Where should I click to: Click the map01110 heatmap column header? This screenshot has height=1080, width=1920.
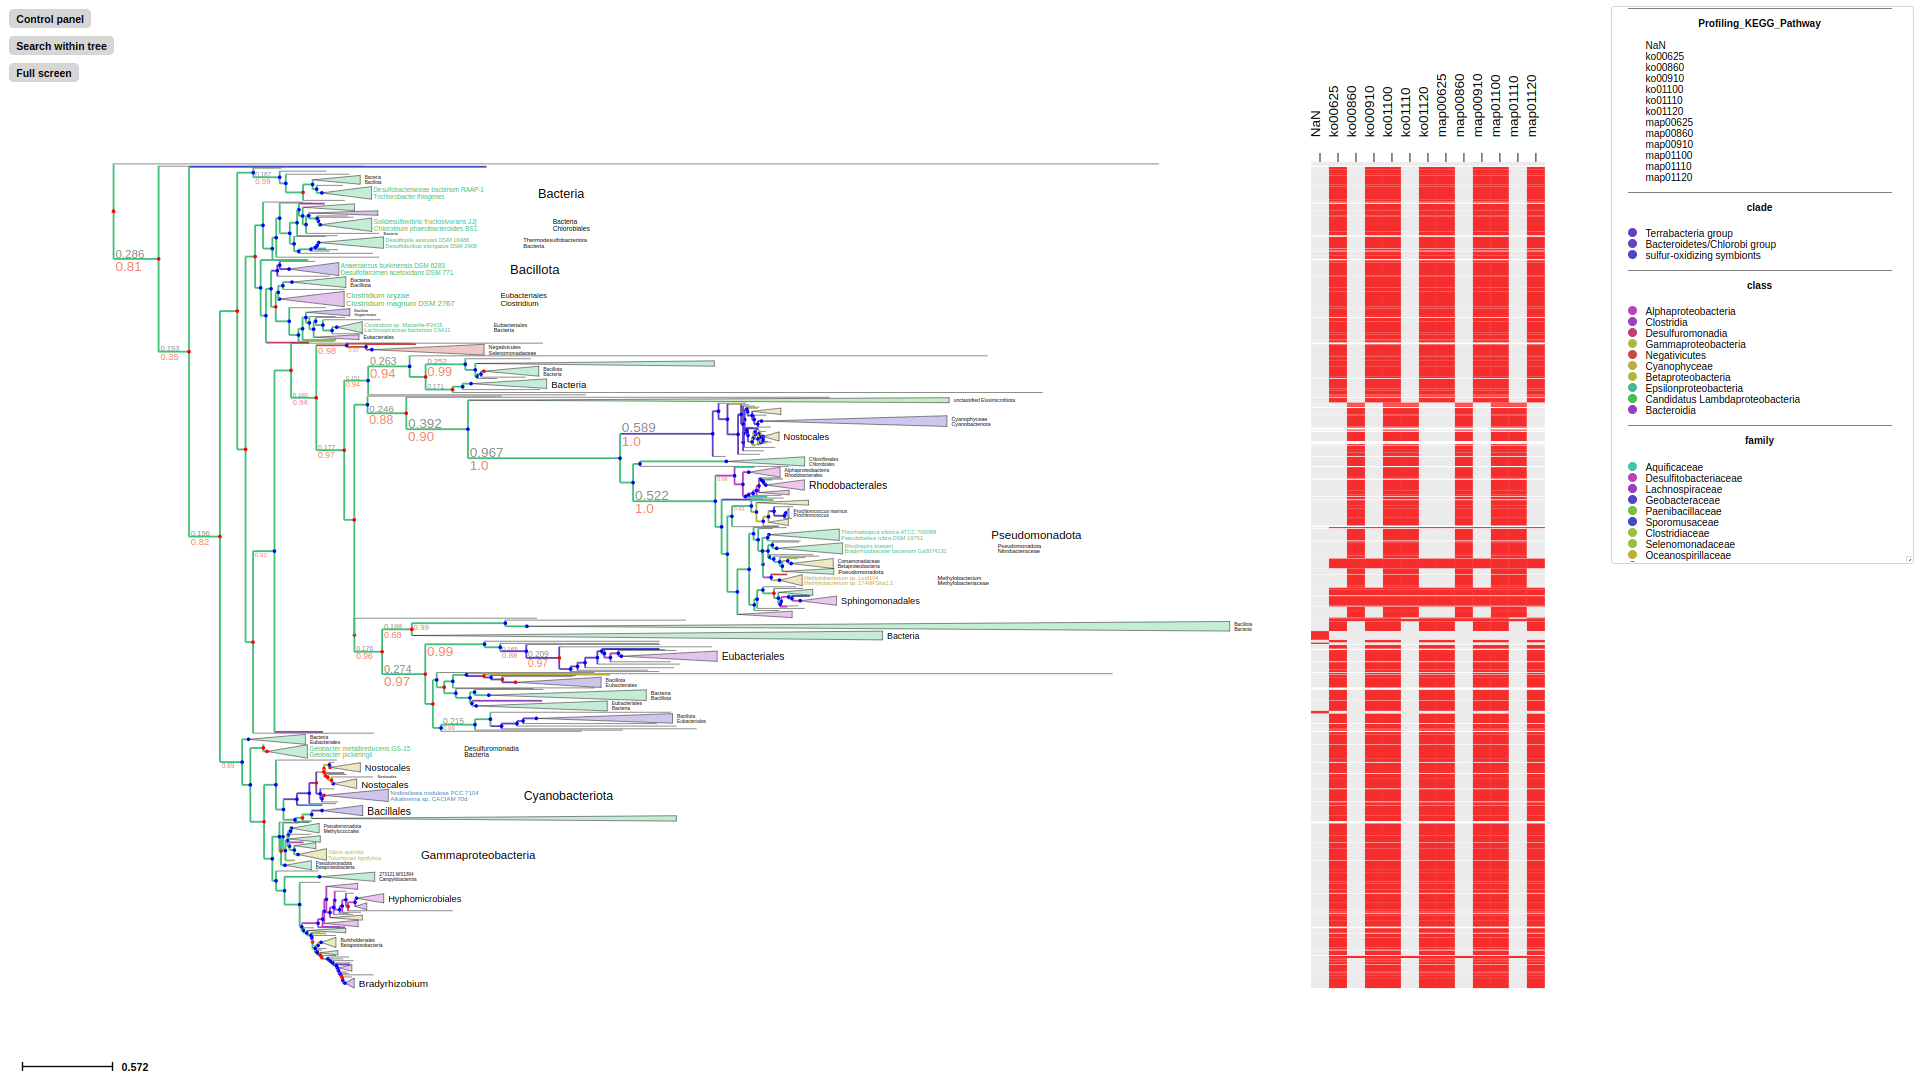coord(1514,105)
